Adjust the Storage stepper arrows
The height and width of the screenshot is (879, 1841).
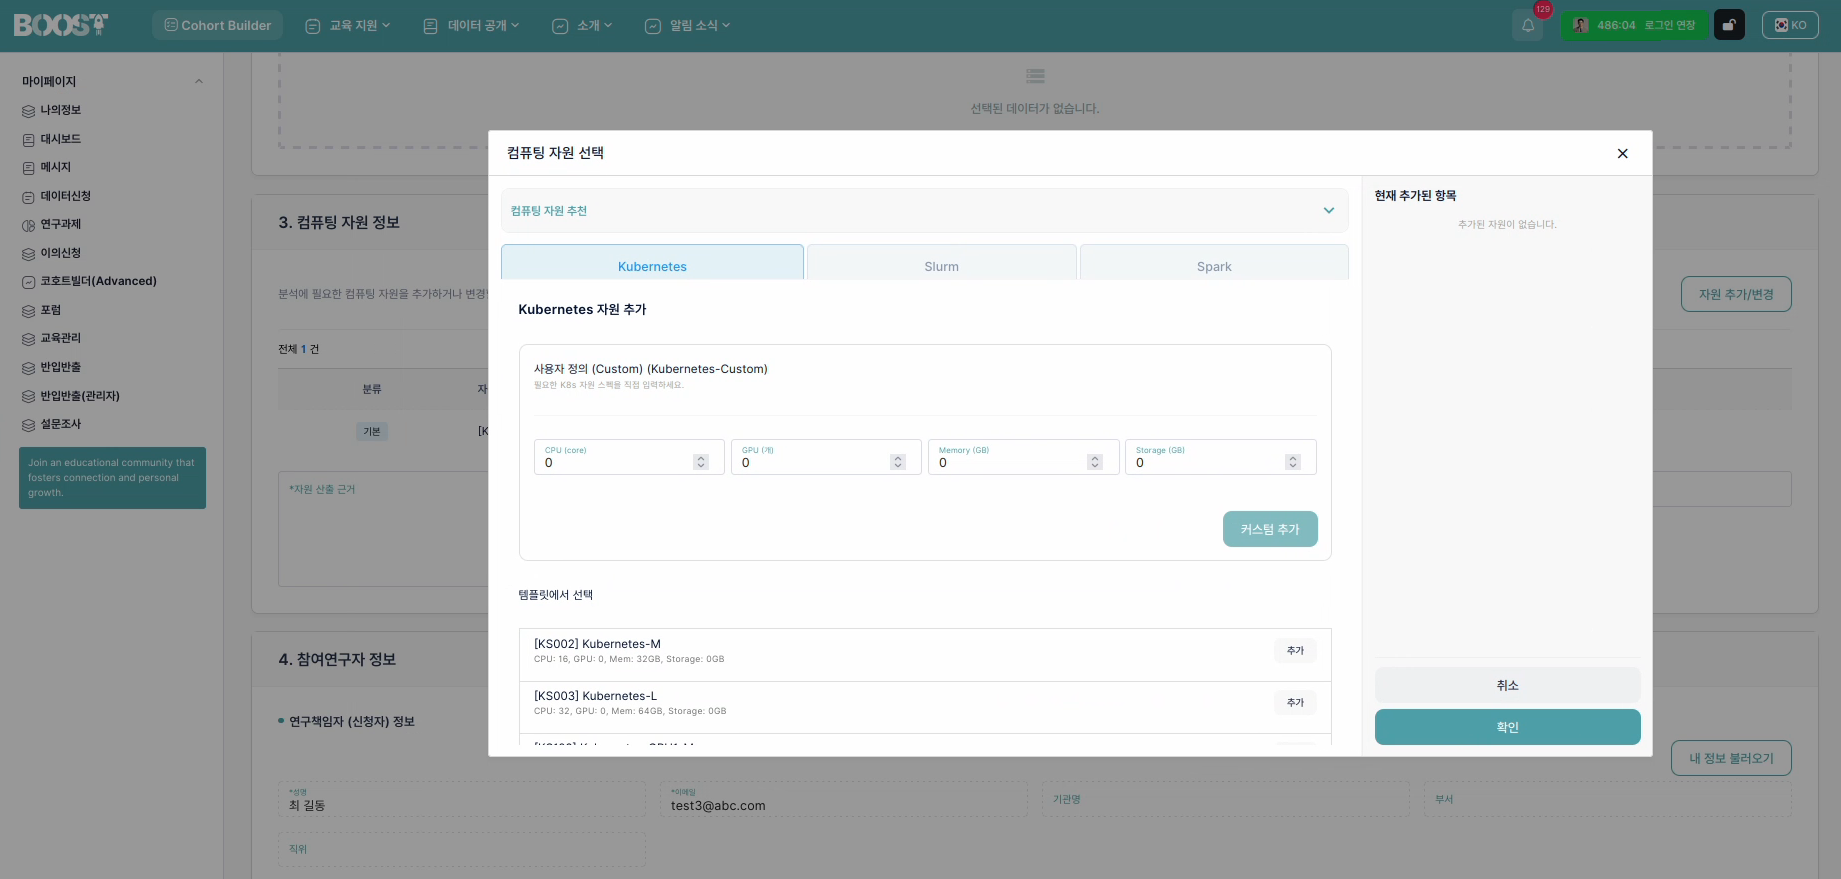[x=1293, y=462]
